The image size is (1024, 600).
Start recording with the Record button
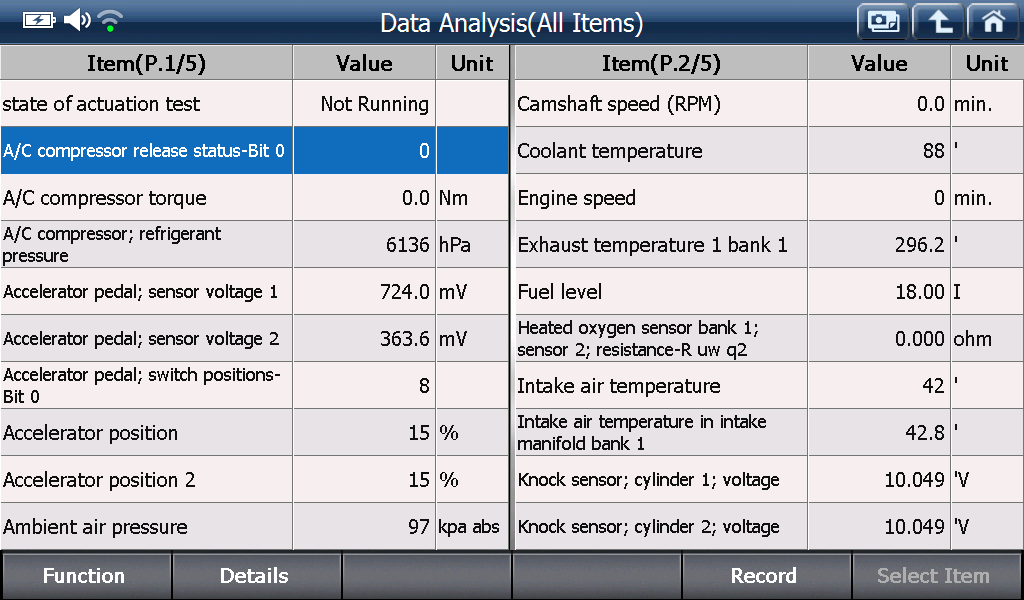tap(764, 576)
